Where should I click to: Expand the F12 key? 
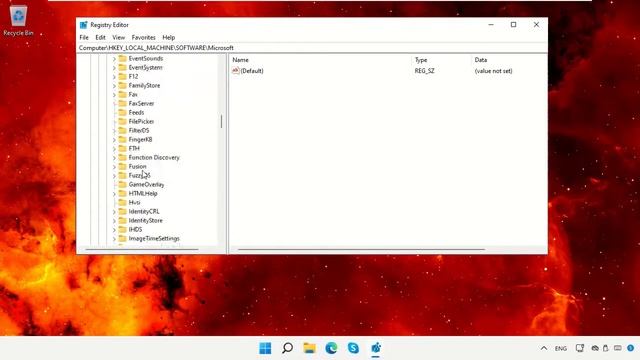click(114, 77)
